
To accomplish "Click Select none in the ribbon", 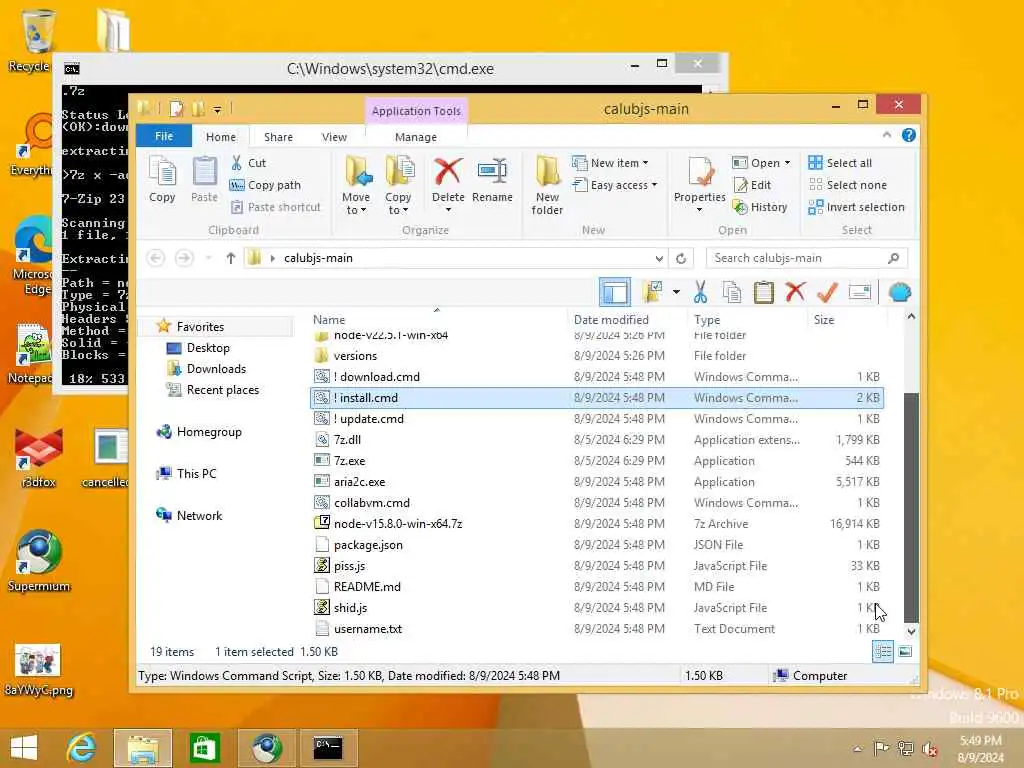I will coord(848,185).
